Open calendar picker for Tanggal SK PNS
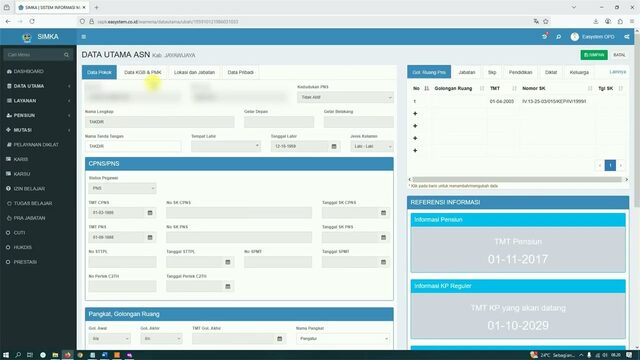640x360 pixels. click(383, 237)
